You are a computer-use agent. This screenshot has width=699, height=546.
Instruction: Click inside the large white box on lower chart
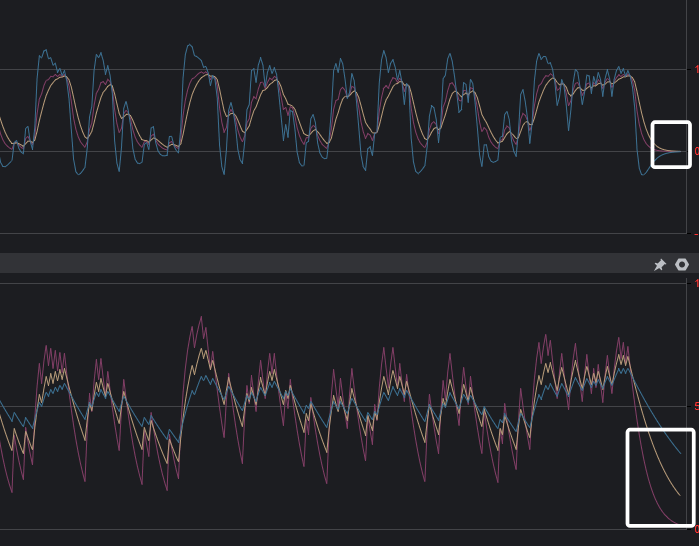tap(661, 477)
